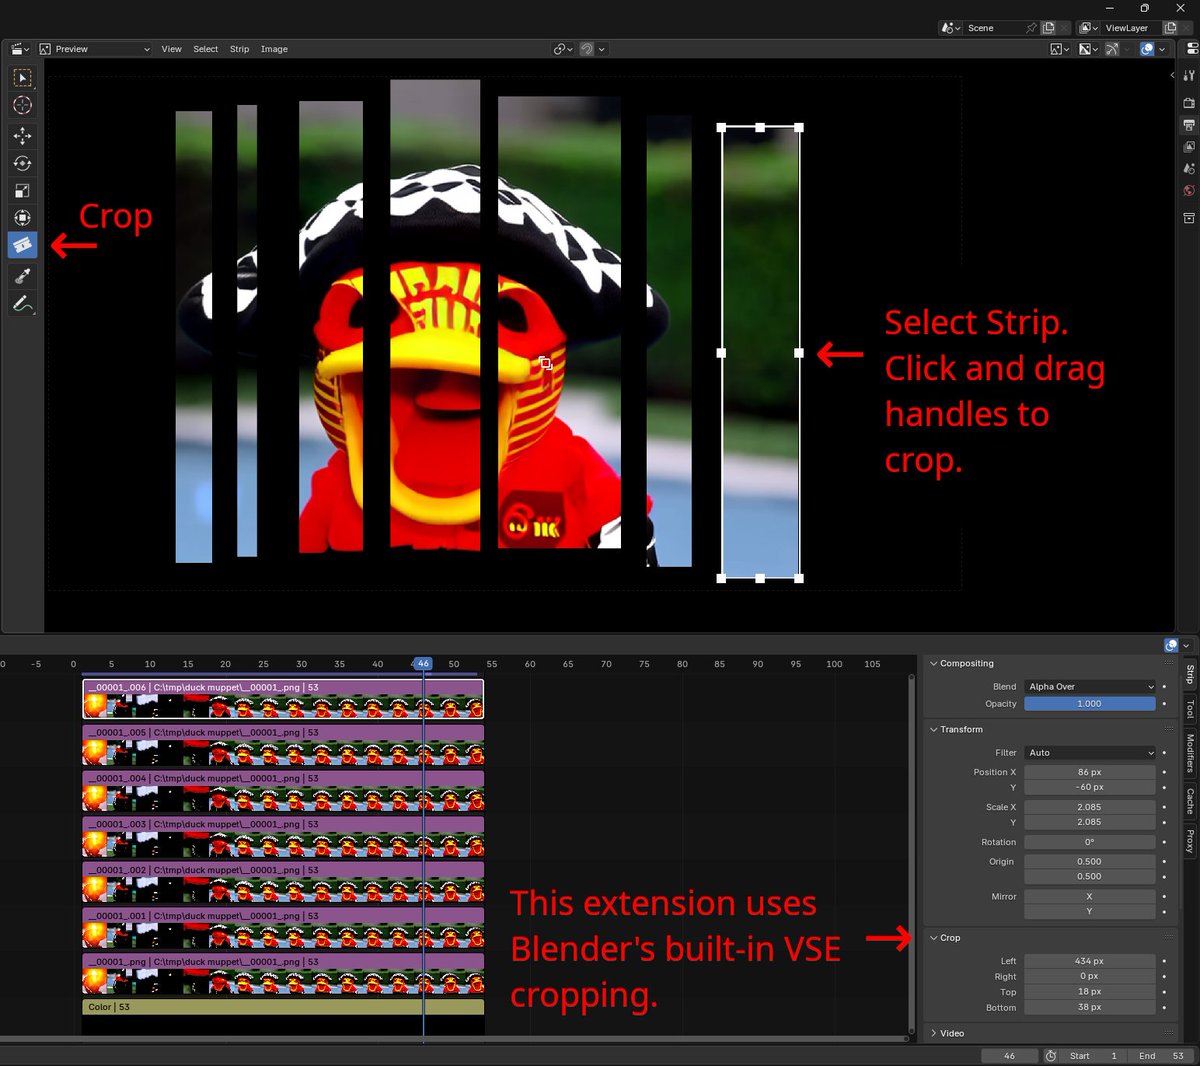Choose the Scale tool
Screen dimensions: 1200x1066
[x=22, y=190]
